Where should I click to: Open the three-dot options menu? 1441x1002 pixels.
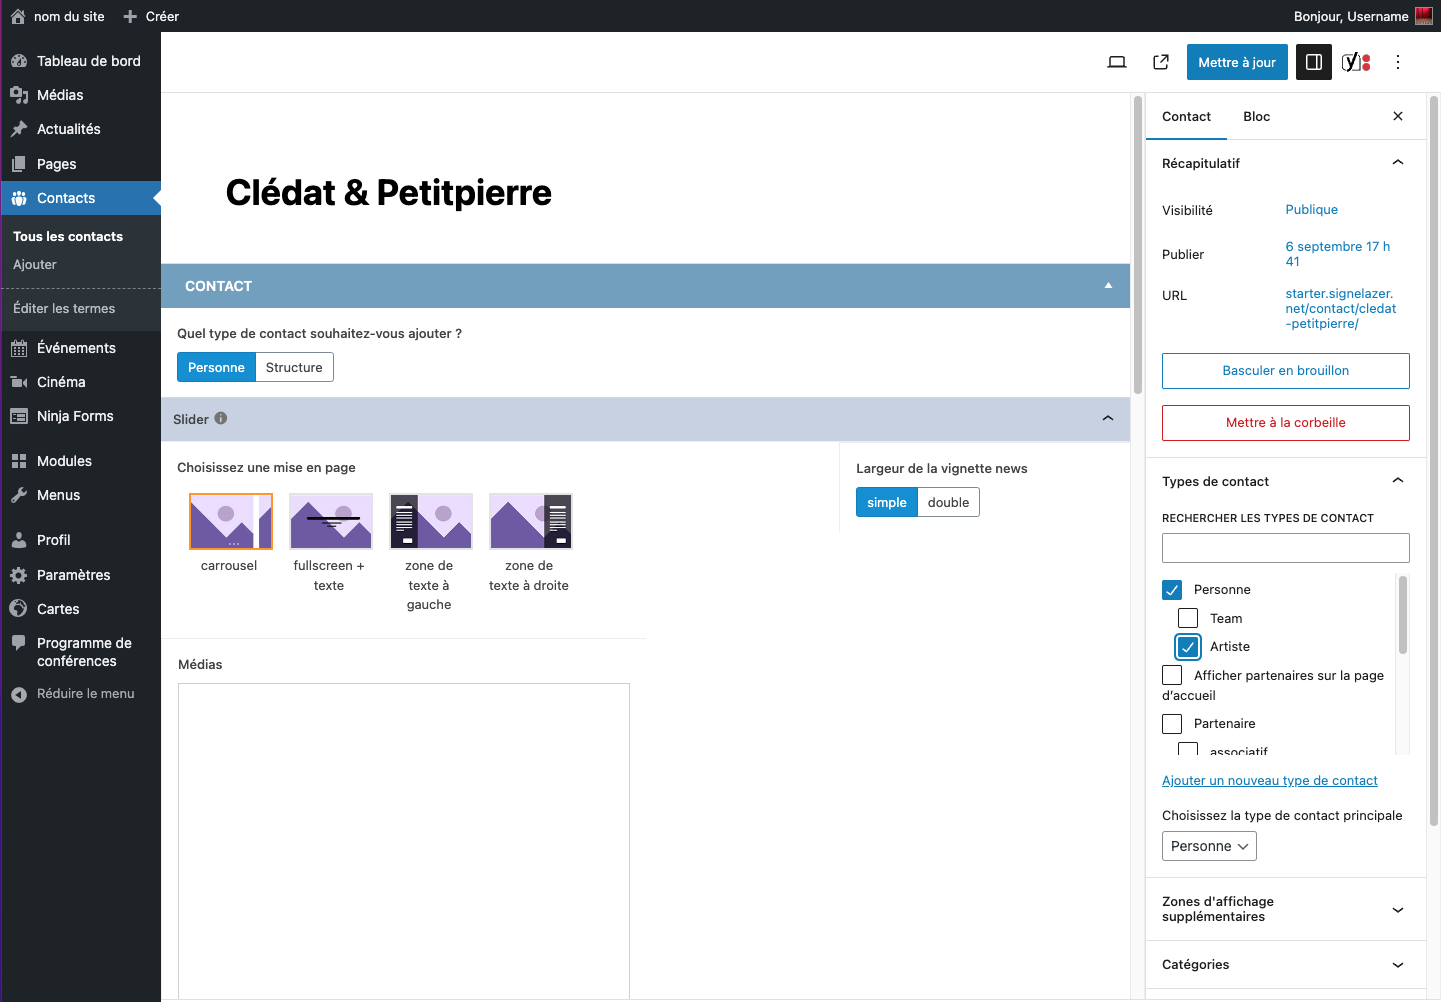[x=1398, y=62]
